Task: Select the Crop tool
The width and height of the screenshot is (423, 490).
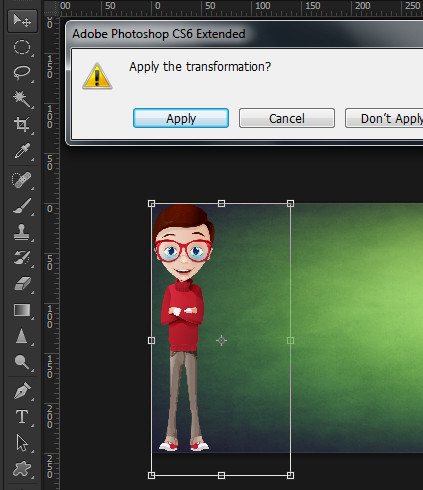Action: coord(22,124)
